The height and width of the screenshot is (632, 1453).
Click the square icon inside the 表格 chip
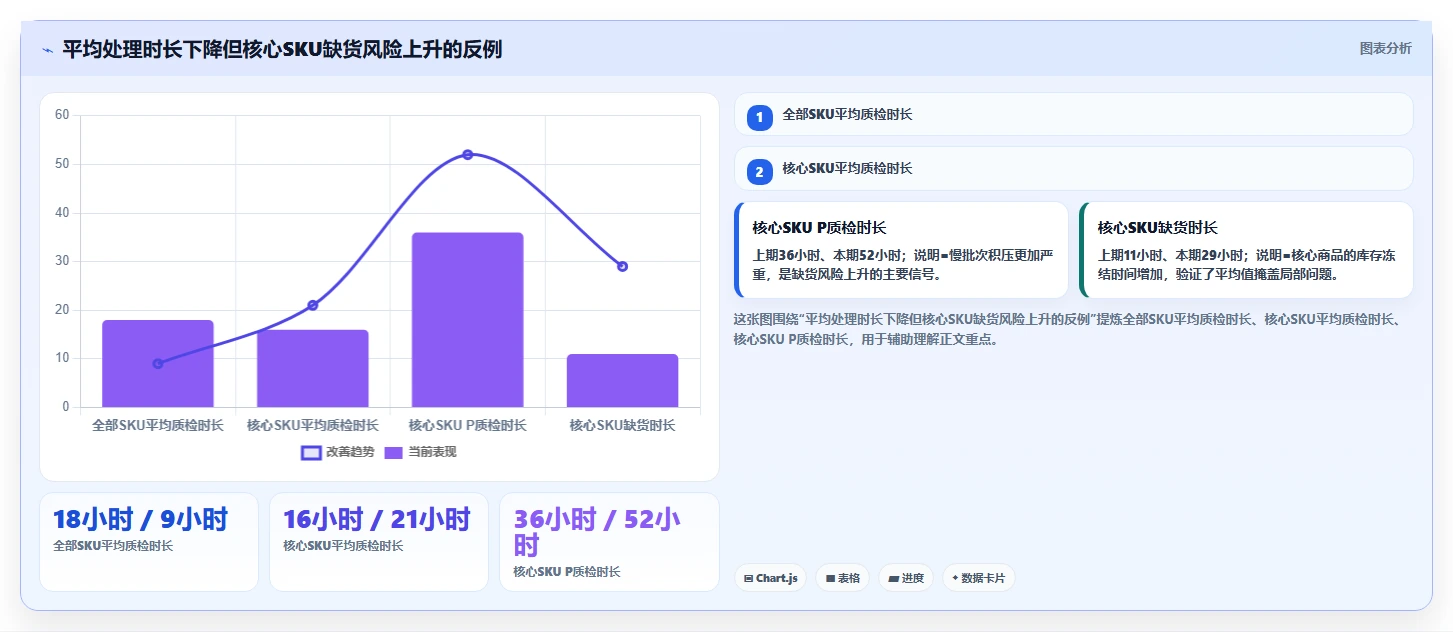[x=830, y=578]
